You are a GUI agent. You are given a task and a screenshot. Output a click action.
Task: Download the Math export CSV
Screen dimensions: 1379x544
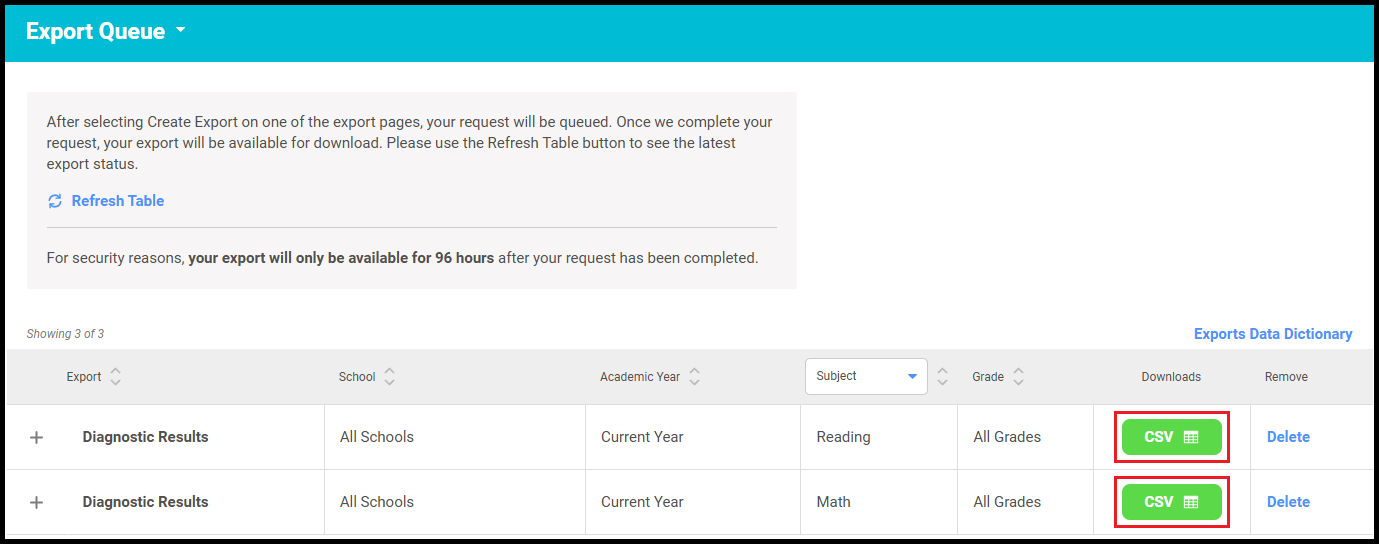[x=1171, y=502]
